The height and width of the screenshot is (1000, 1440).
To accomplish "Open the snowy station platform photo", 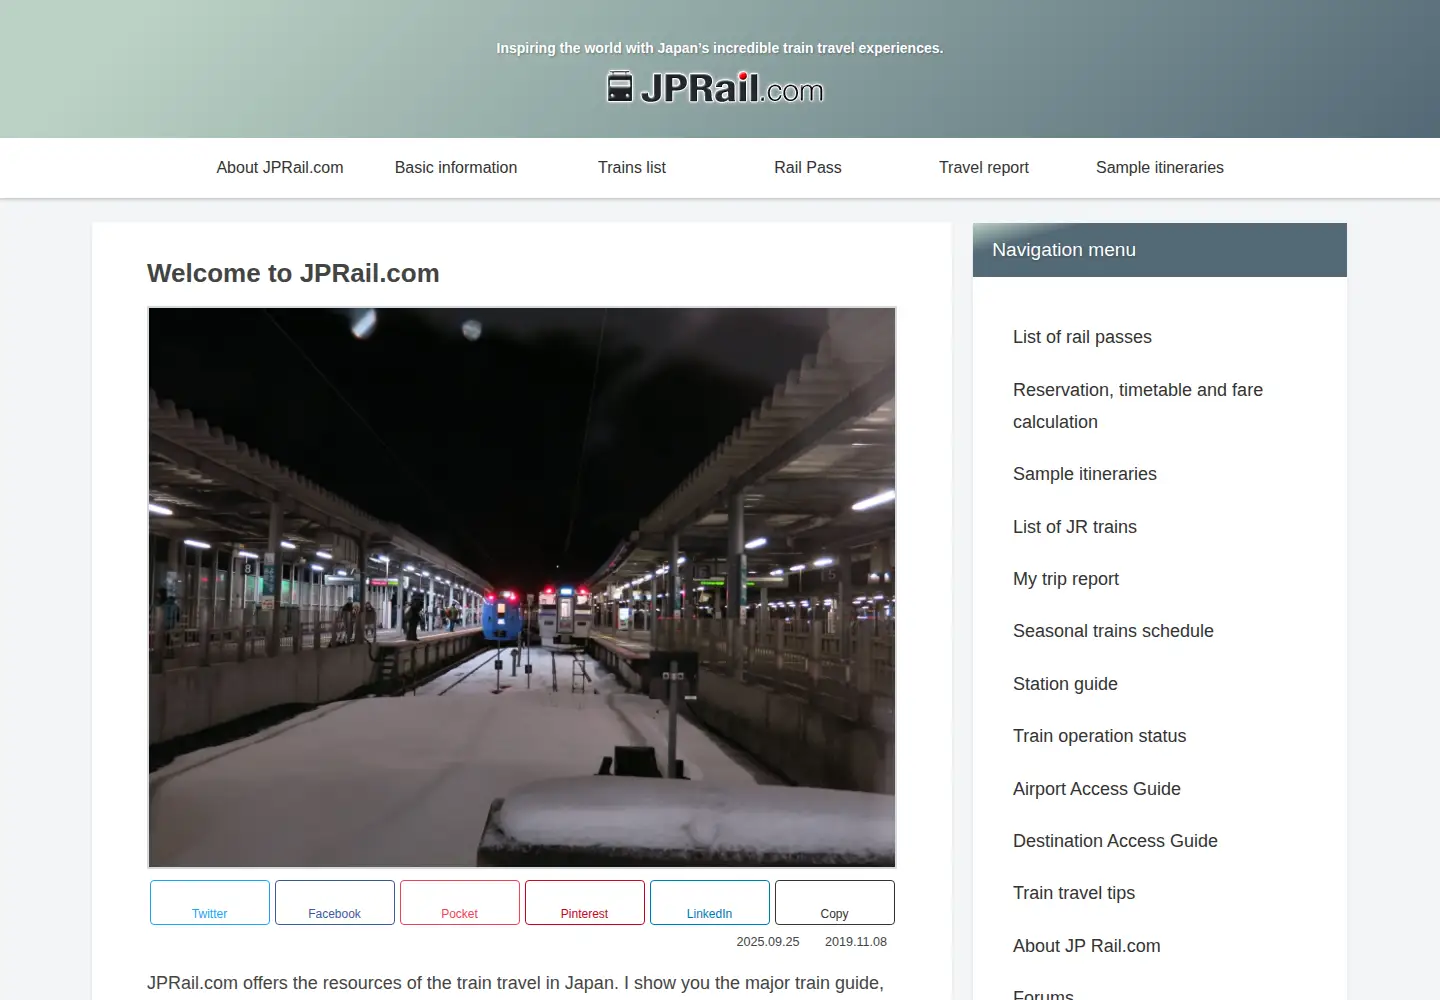I will coord(522,587).
